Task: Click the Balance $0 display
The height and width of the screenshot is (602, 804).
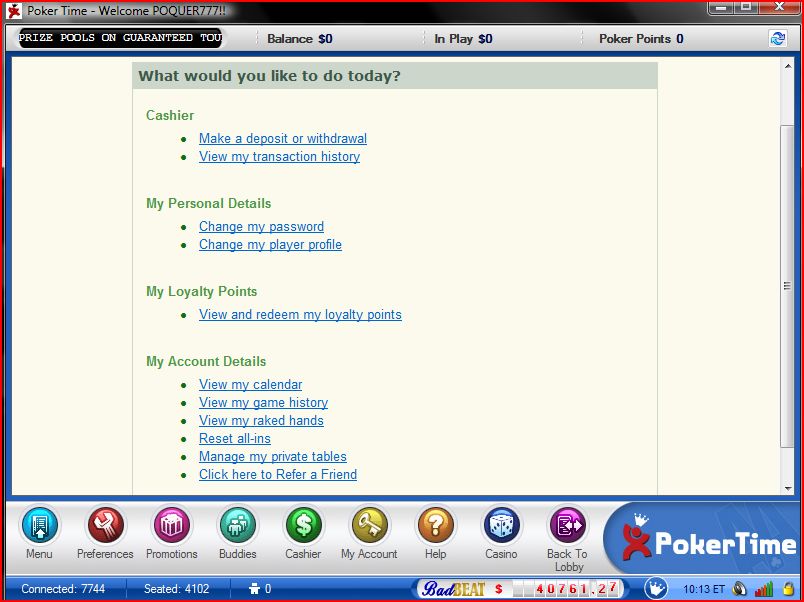Action: [300, 39]
